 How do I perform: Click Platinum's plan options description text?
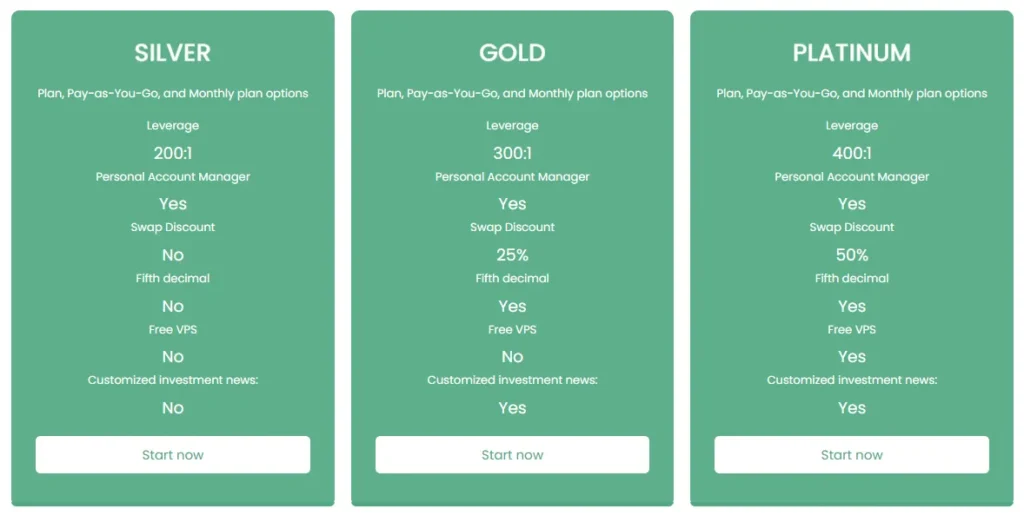pyautogui.click(x=851, y=94)
